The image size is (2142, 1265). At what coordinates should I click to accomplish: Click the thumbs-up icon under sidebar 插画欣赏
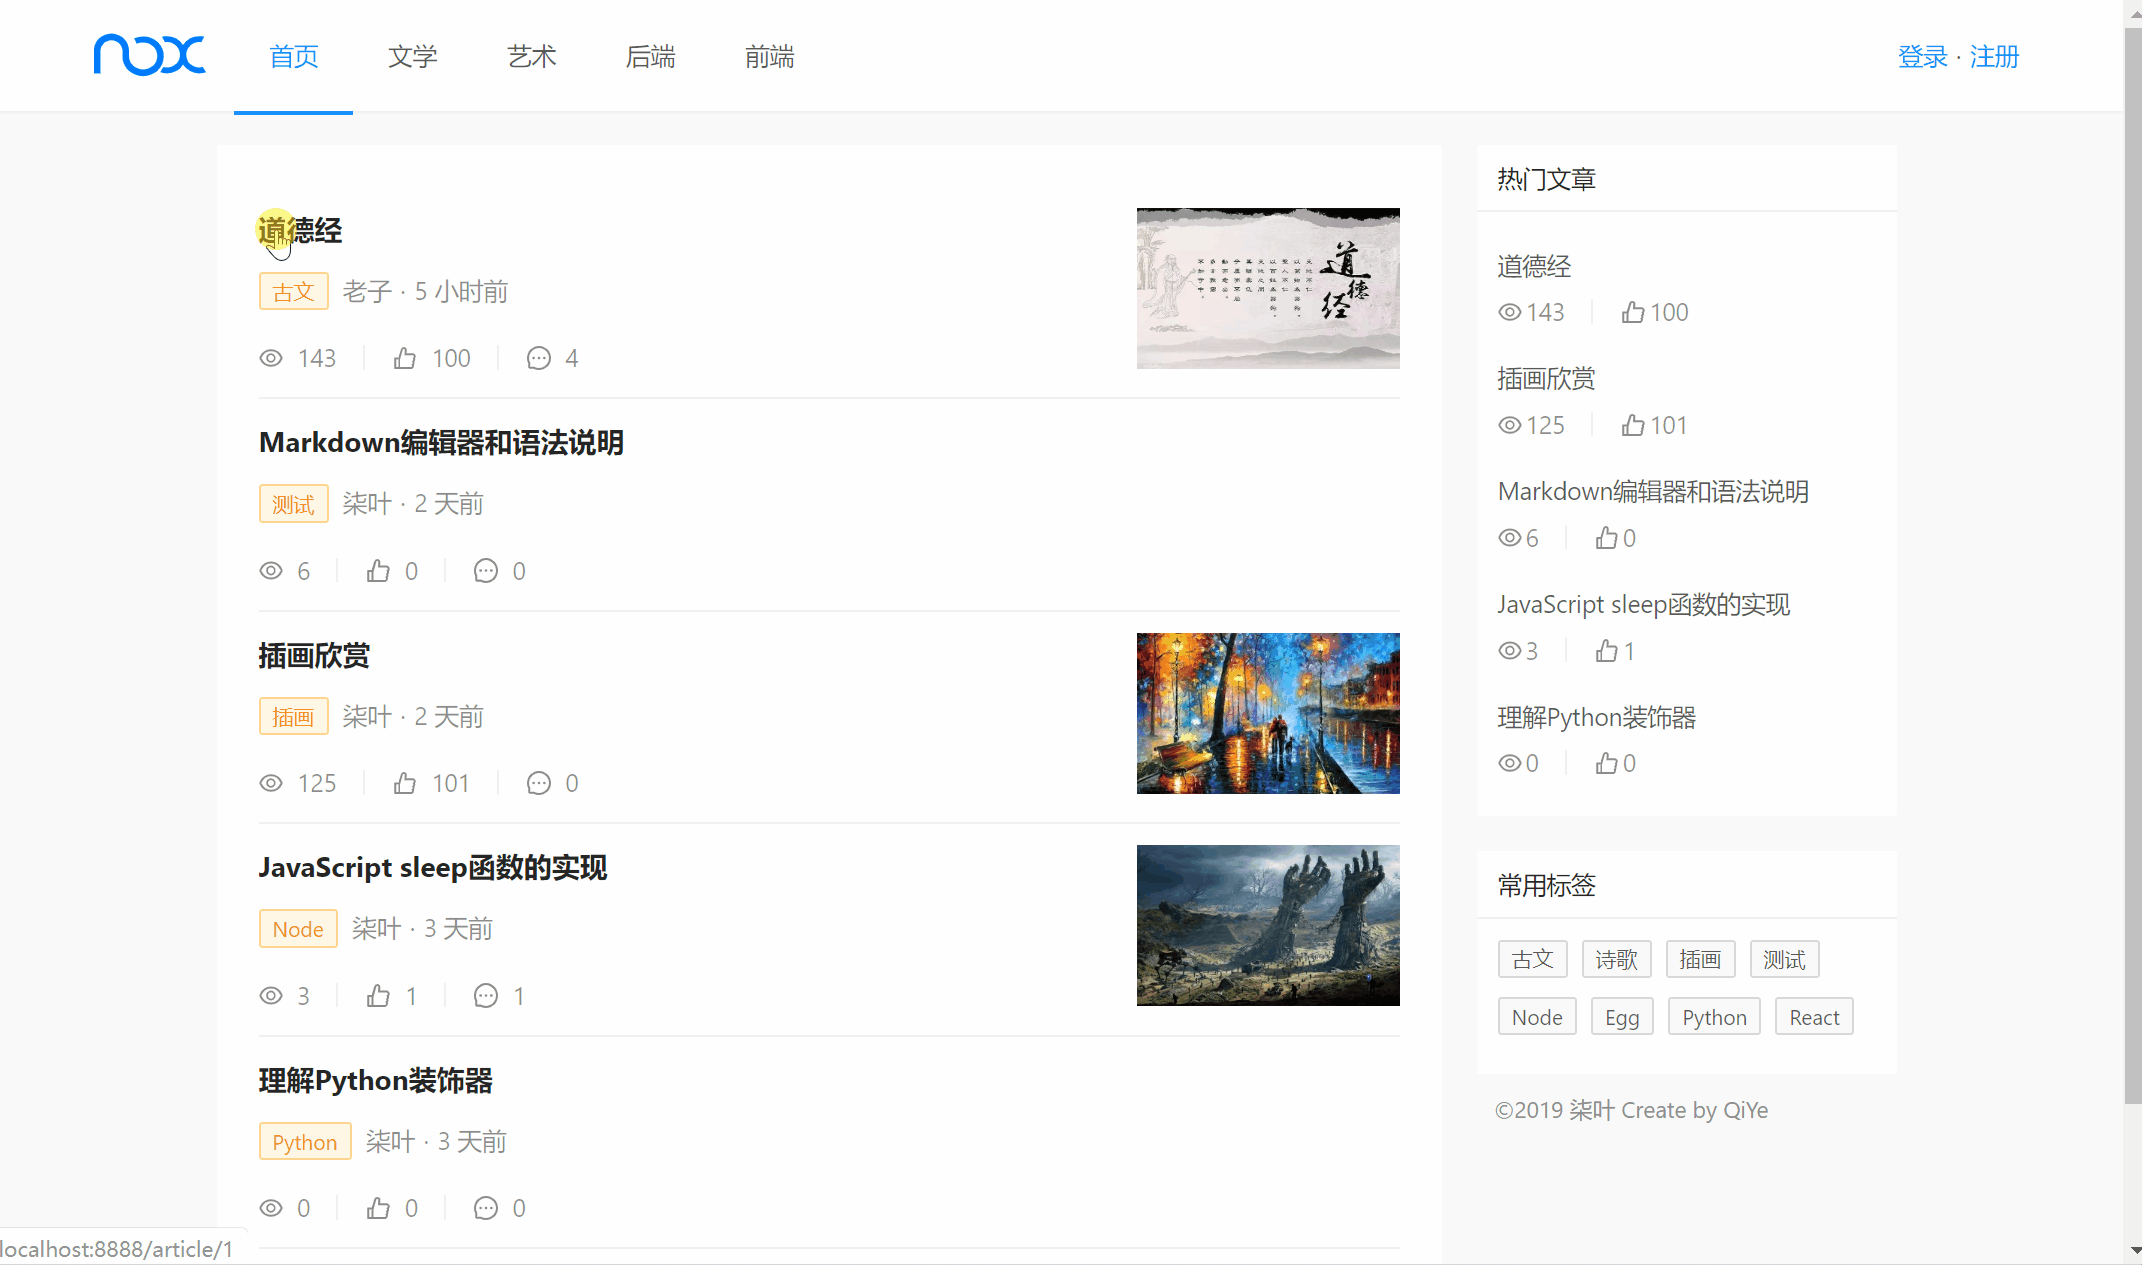(1632, 425)
